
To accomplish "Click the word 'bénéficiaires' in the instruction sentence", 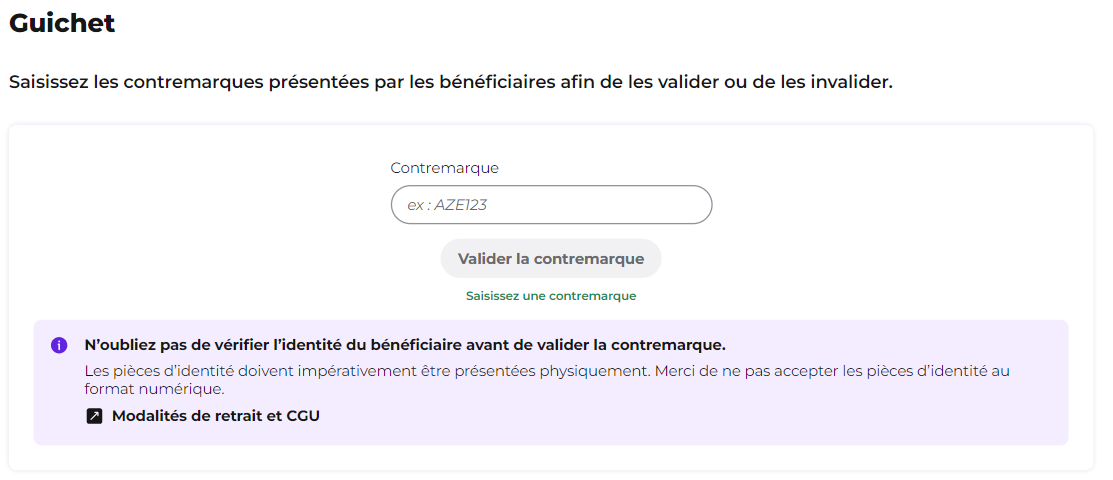I will click(x=497, y=82).
